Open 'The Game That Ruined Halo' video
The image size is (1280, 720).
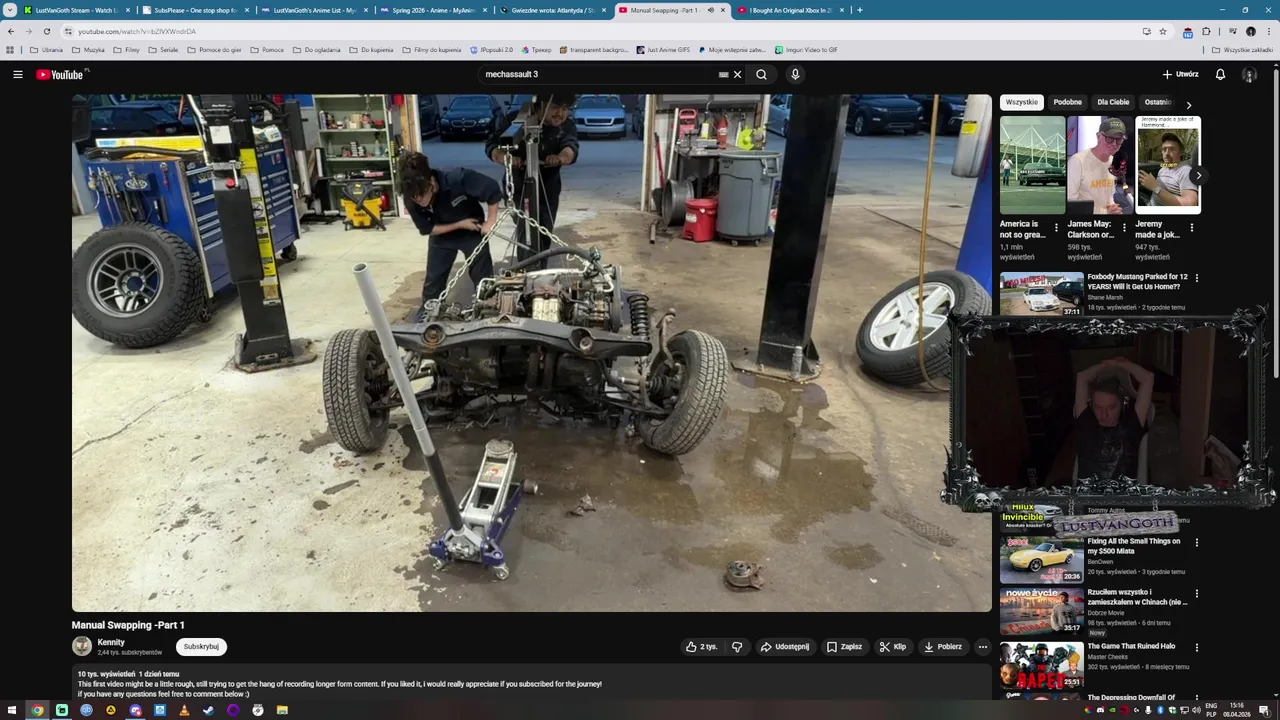(x=1131, y=646)
